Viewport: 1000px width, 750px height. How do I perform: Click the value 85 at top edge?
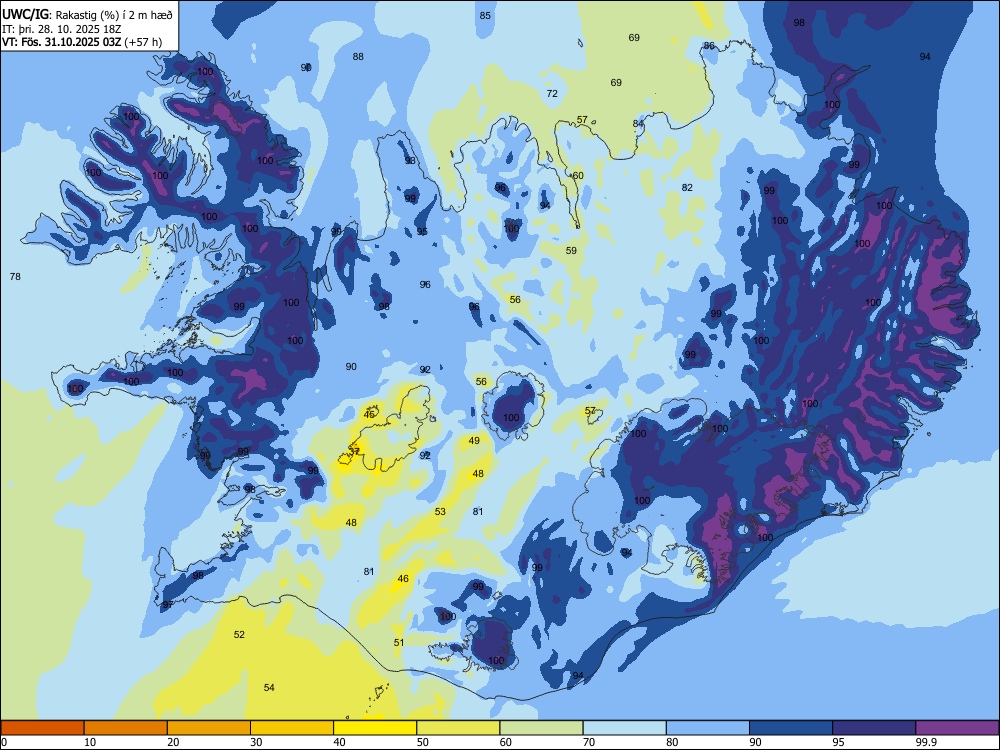485,15
